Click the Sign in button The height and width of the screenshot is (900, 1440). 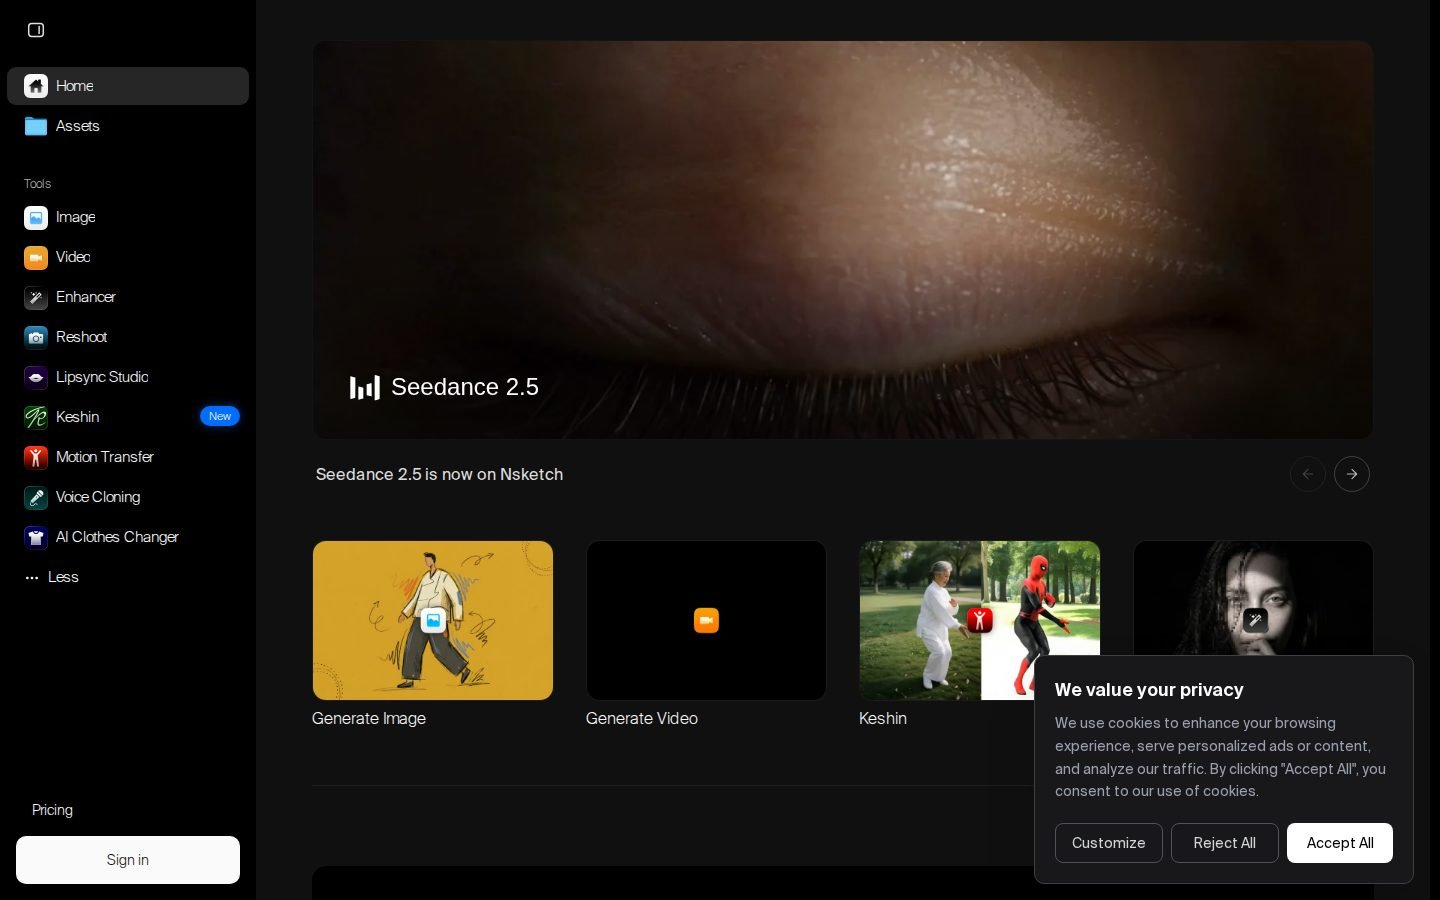tap(128, 860)
